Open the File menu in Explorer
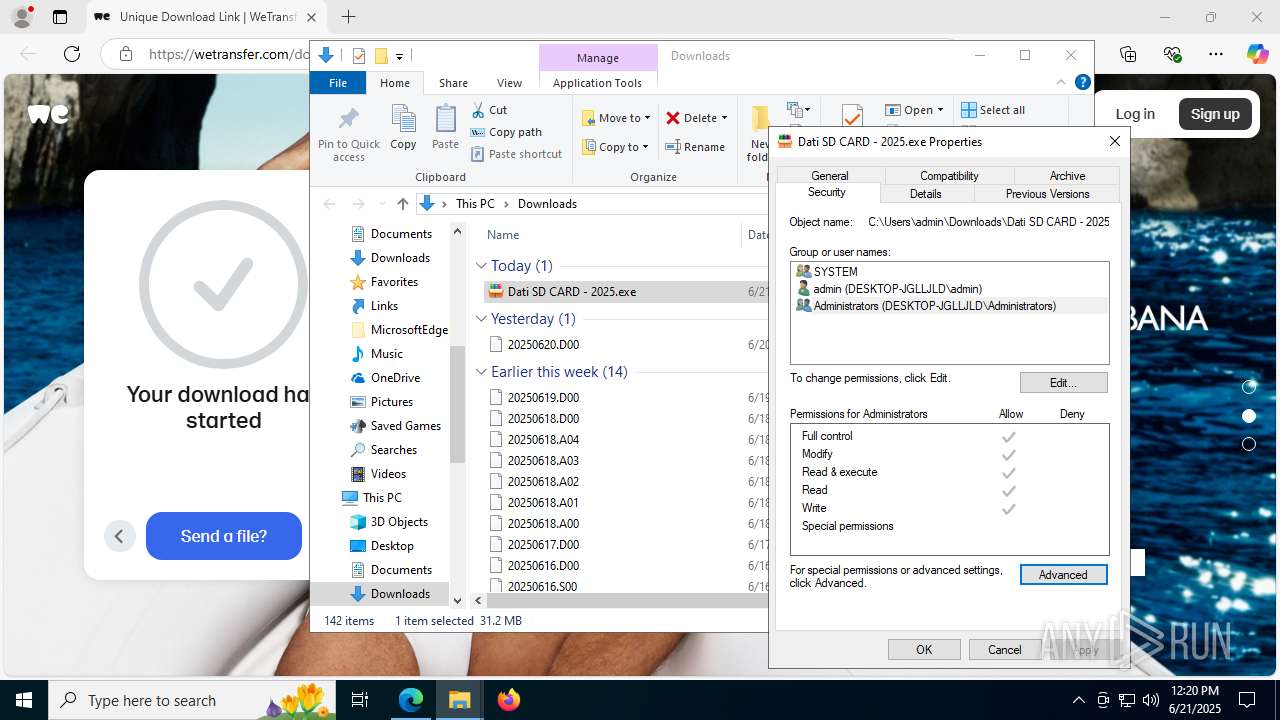 [x=338, y=83]
